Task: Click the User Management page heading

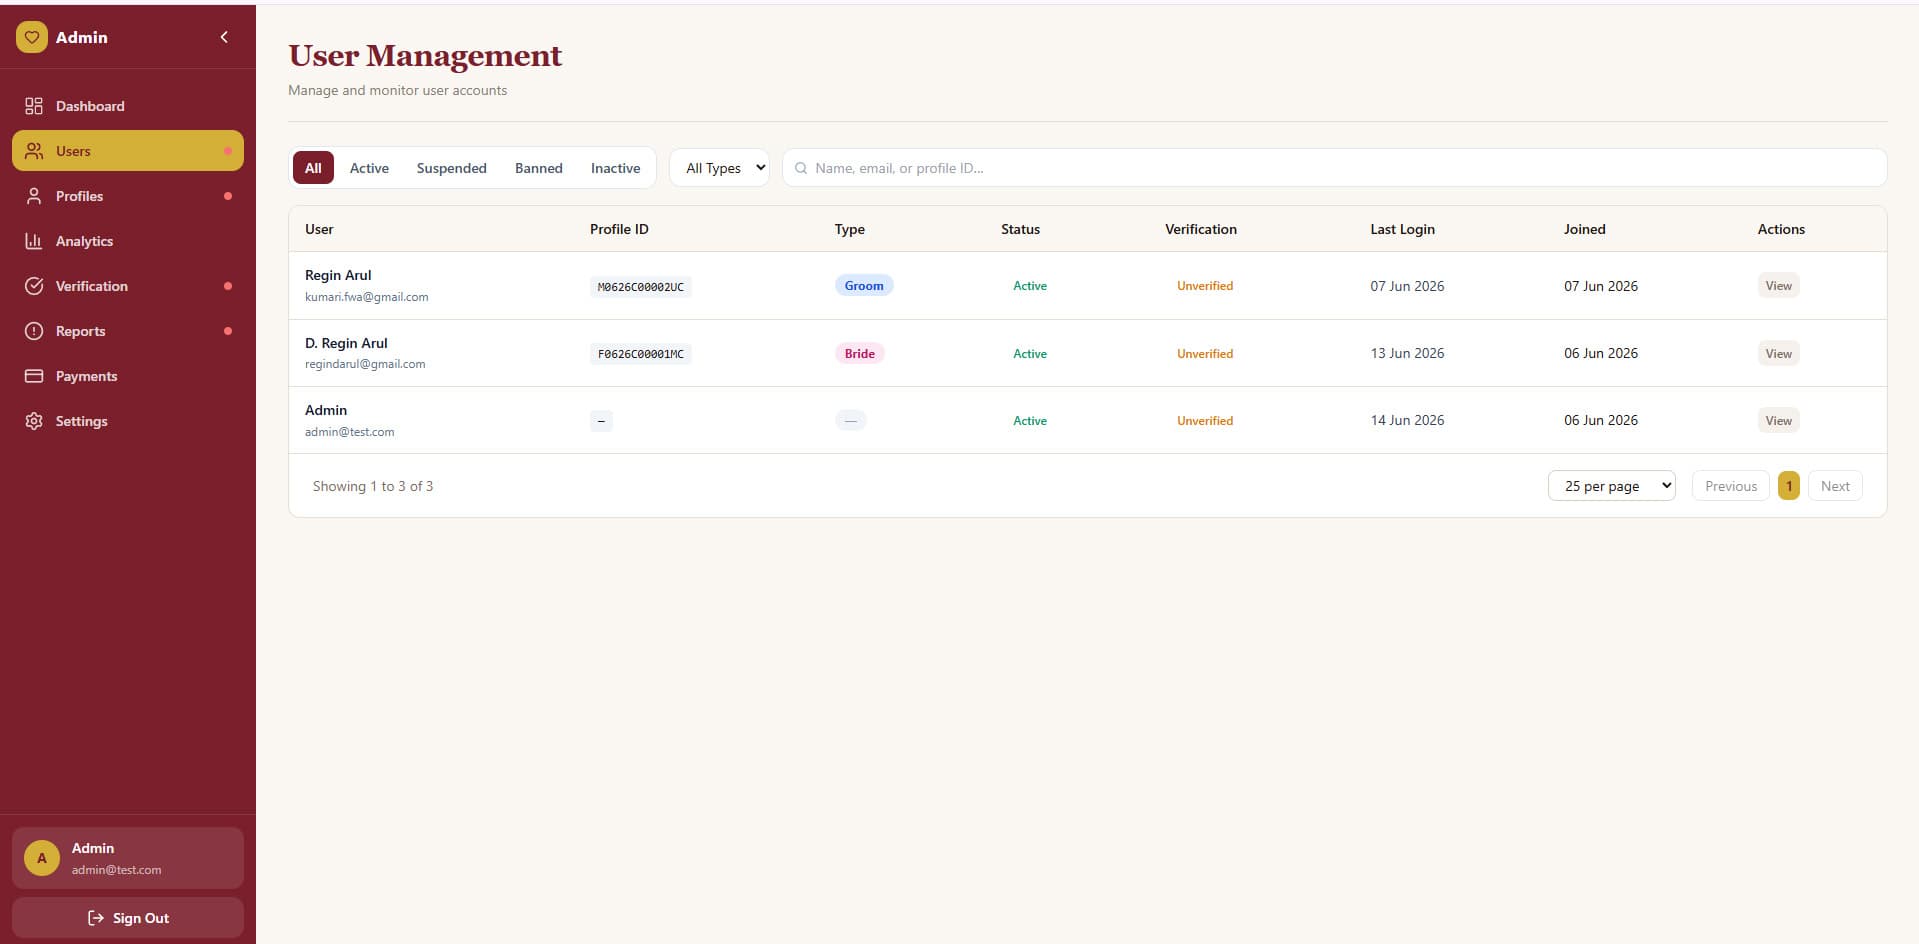Action: coord(425,55)
